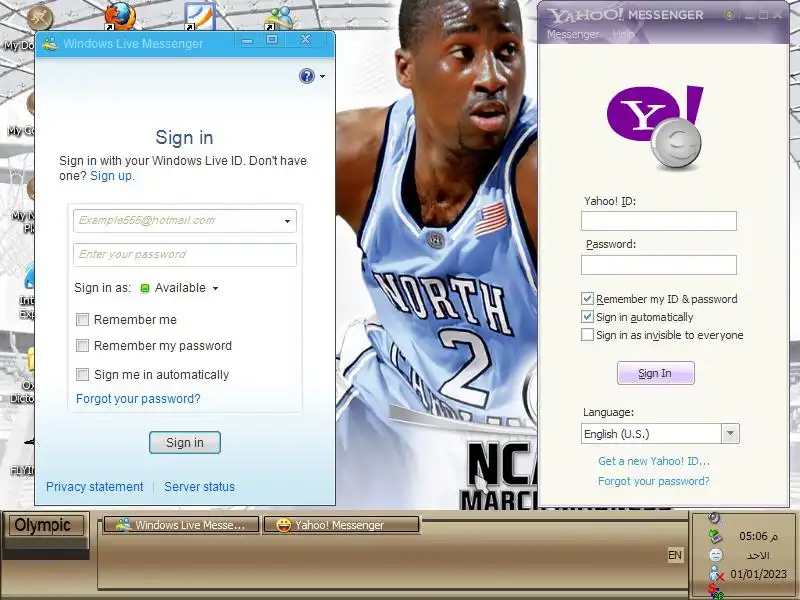Uncheck Sign in automatically in Yahoo Messenger
800x600 pixels.
pyautogui.click(x=587, y=316)
